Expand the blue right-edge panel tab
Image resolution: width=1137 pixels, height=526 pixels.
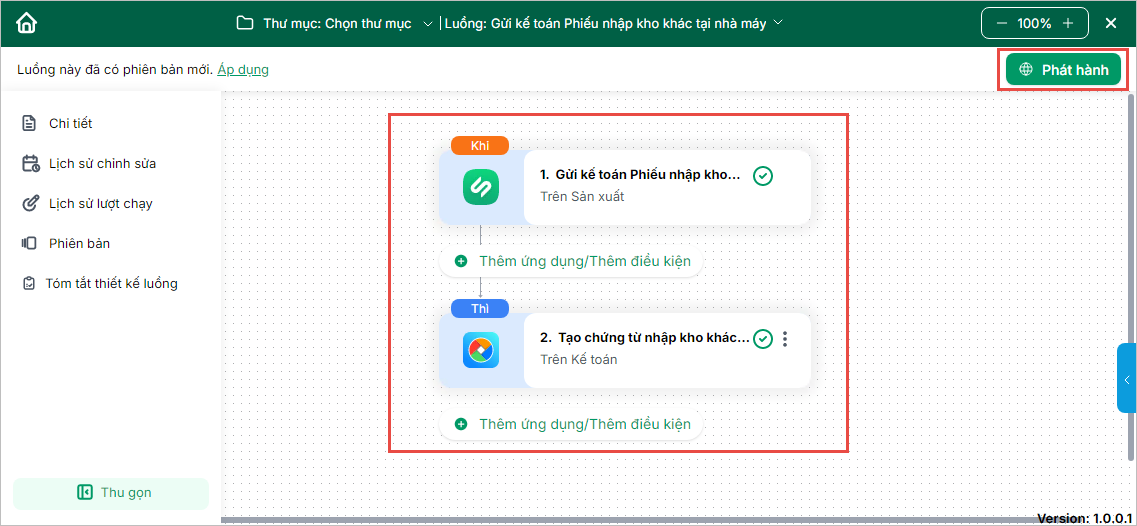point(1127,379)
